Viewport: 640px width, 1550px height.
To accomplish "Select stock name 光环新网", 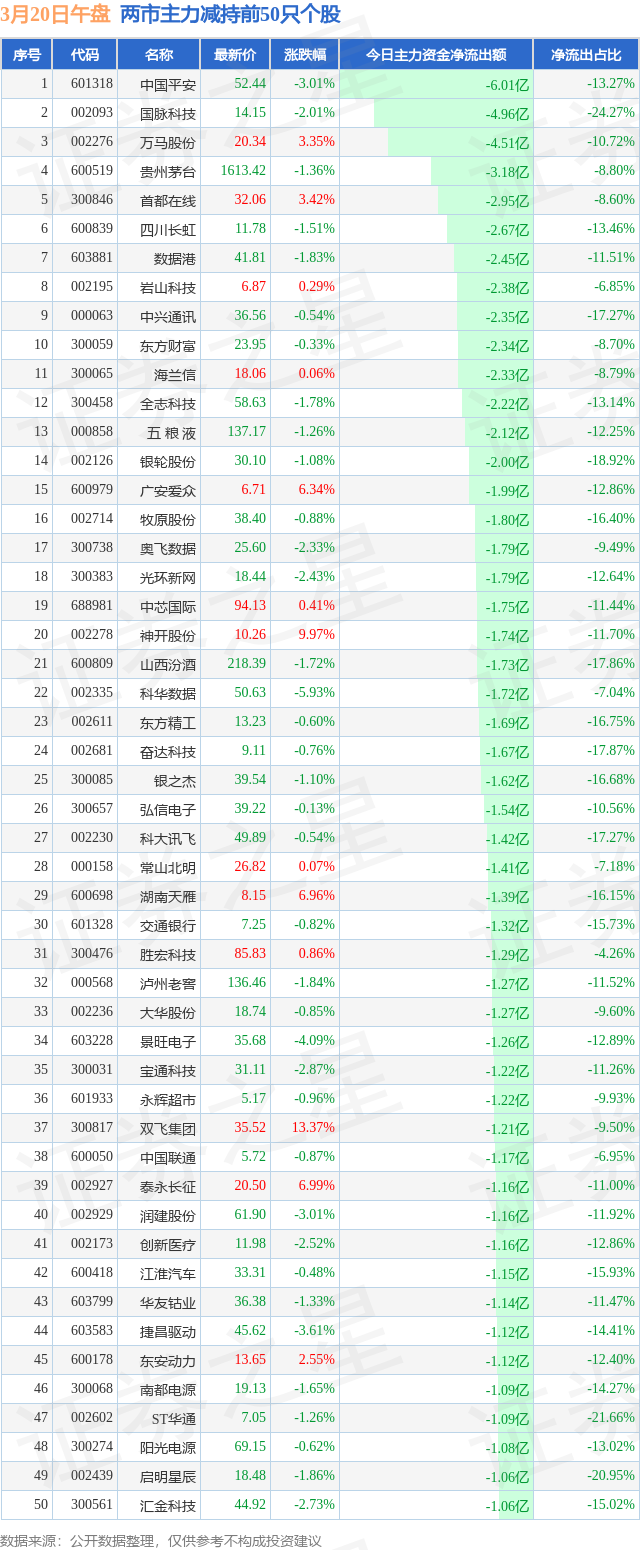I will 169,577.
